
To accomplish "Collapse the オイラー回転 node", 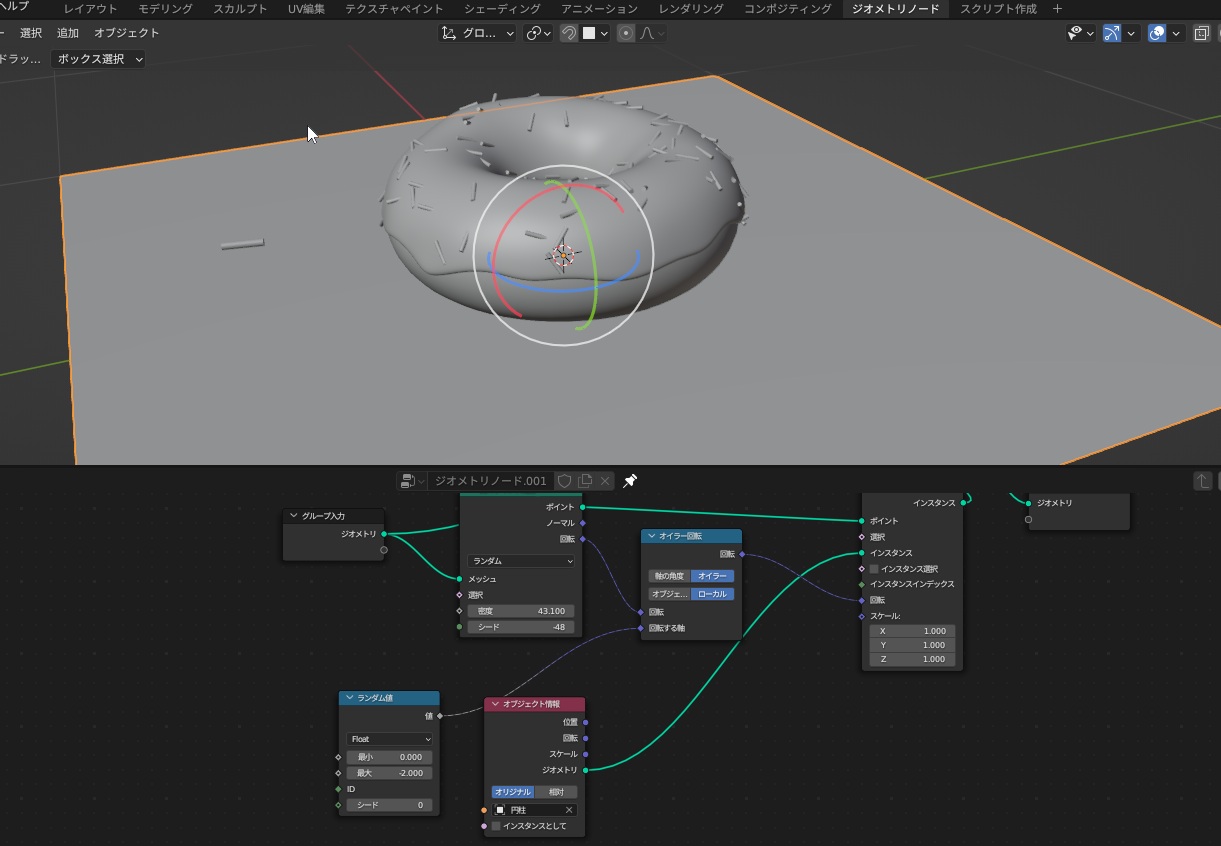I will (x=651, y=536).
